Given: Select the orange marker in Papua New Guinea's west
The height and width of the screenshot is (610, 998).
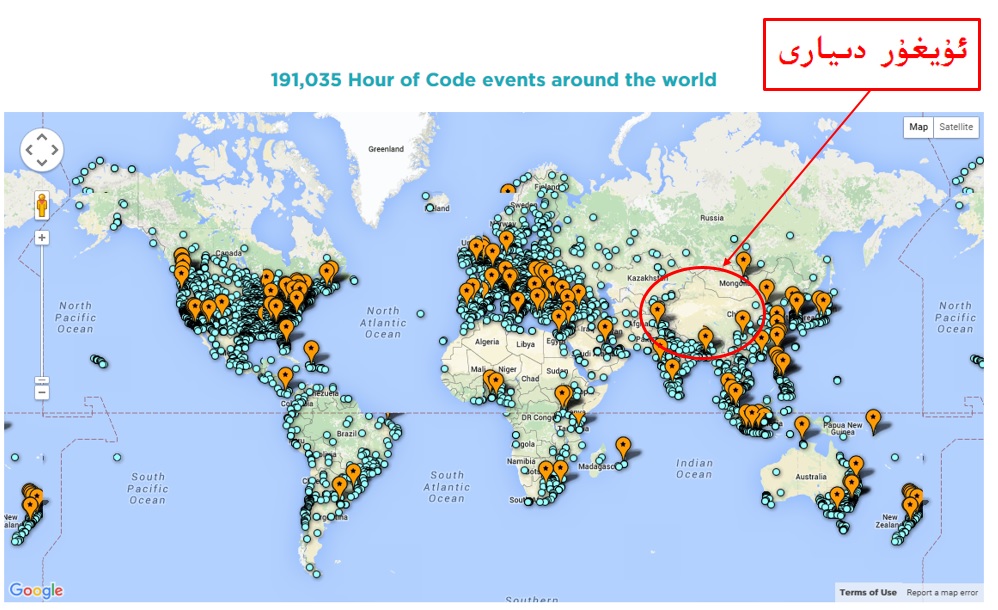Looking at the screenshot, I should pos(802,426).
